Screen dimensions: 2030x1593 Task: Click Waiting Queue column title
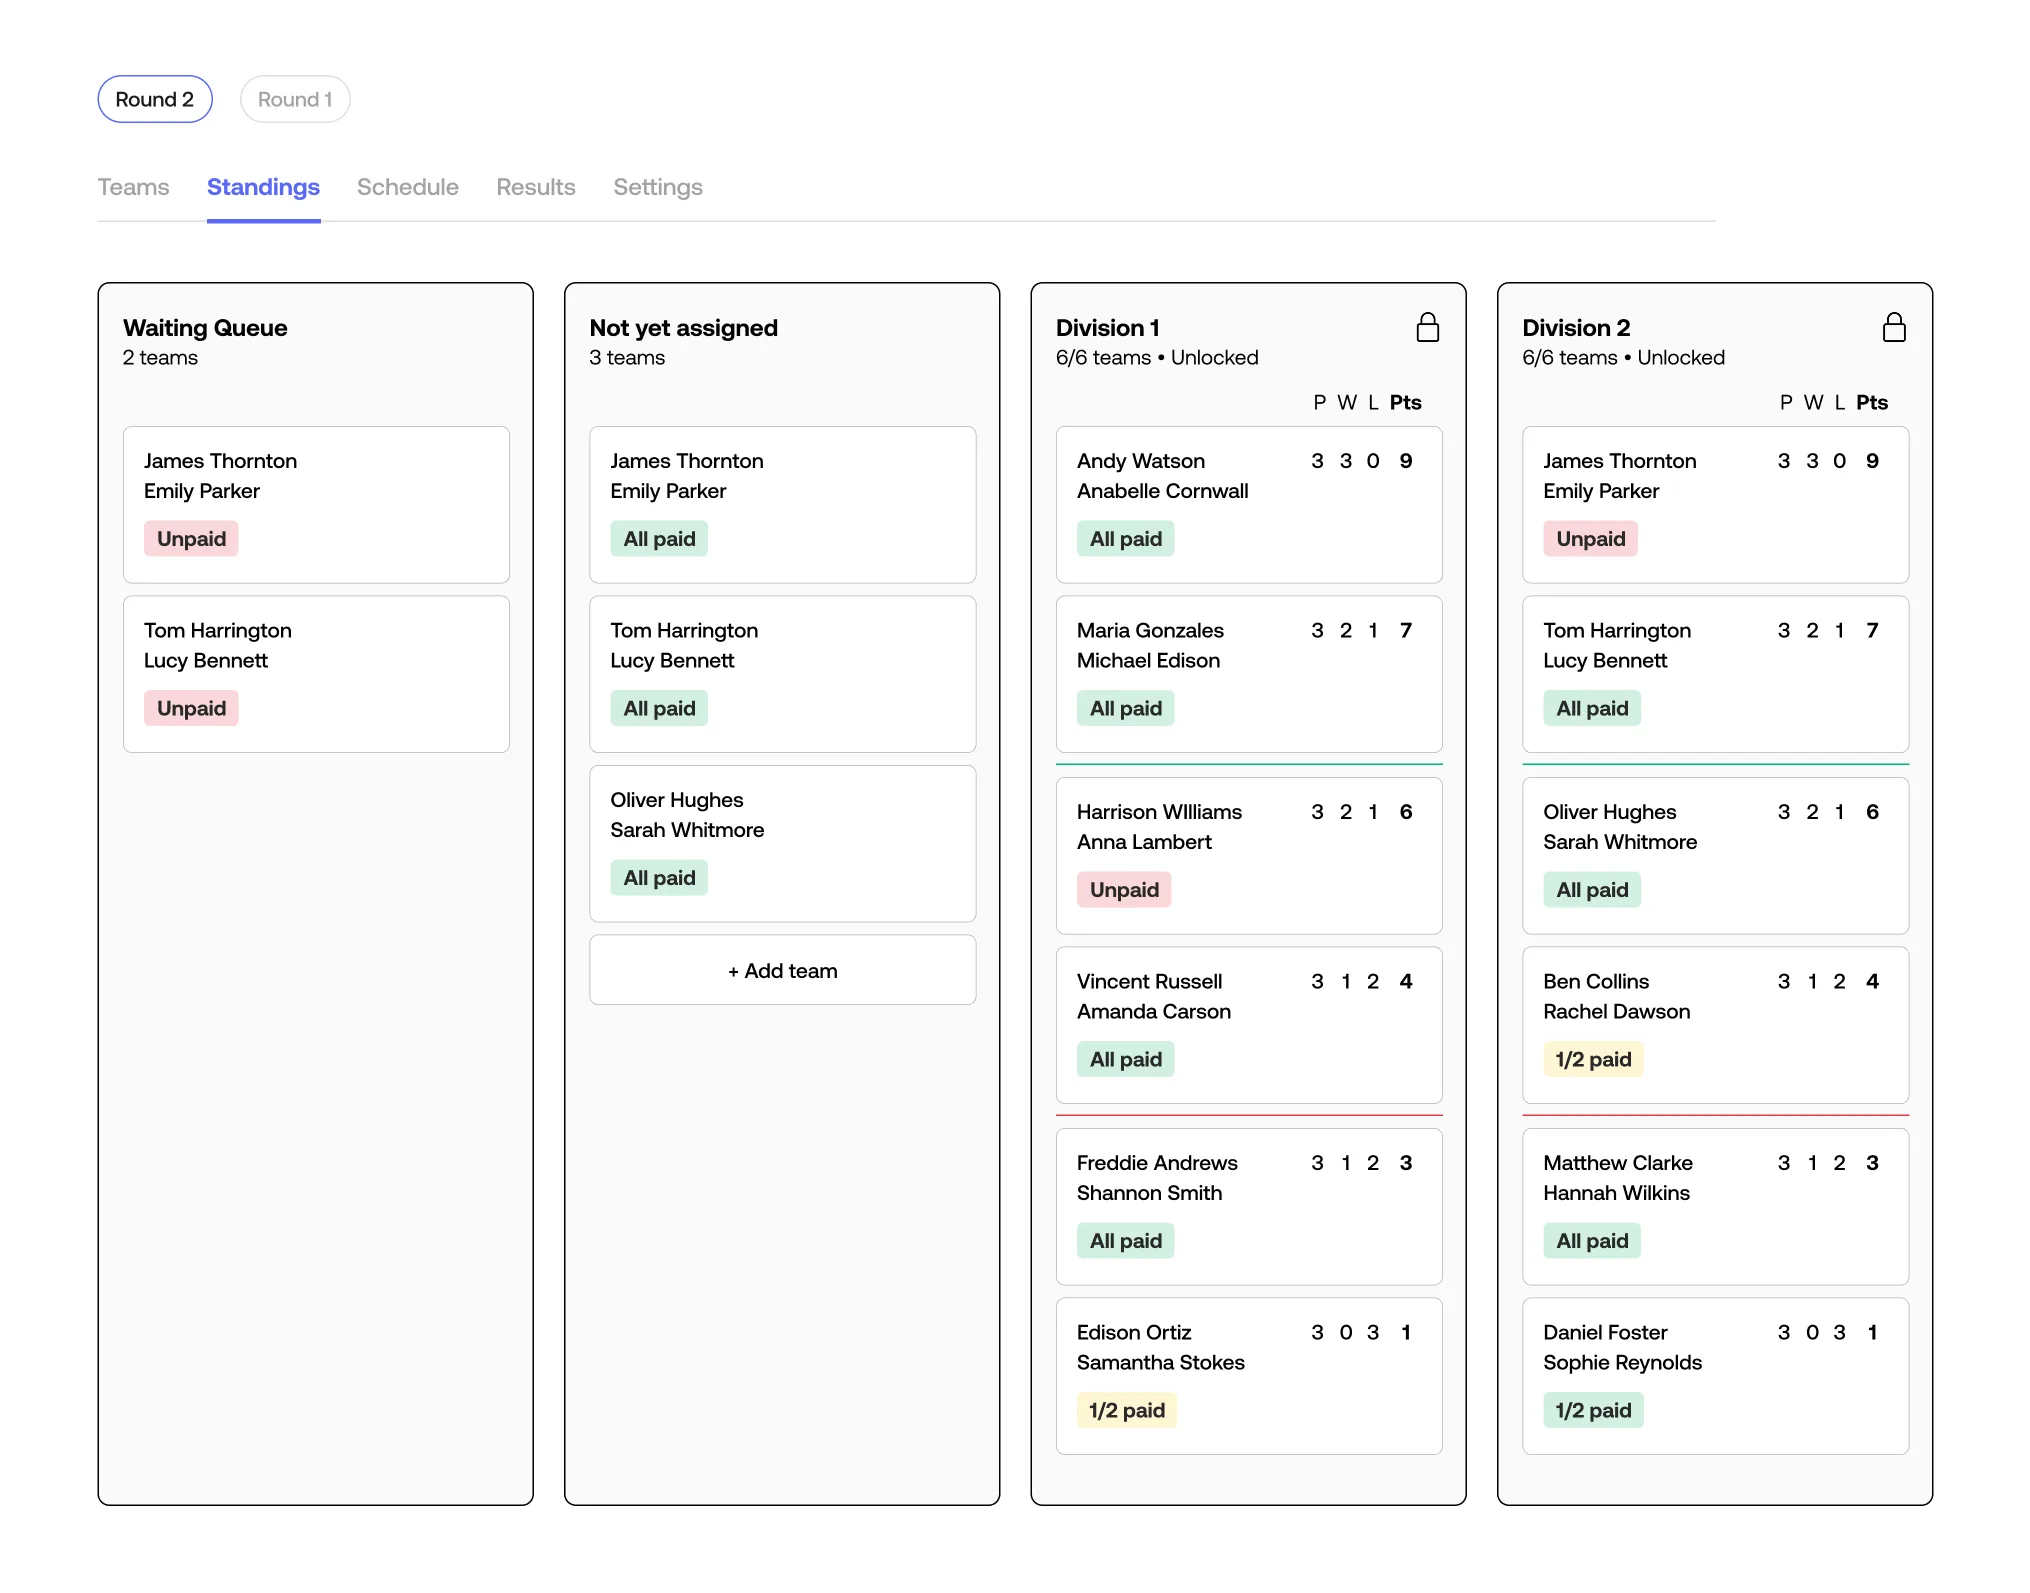(205, 328)
